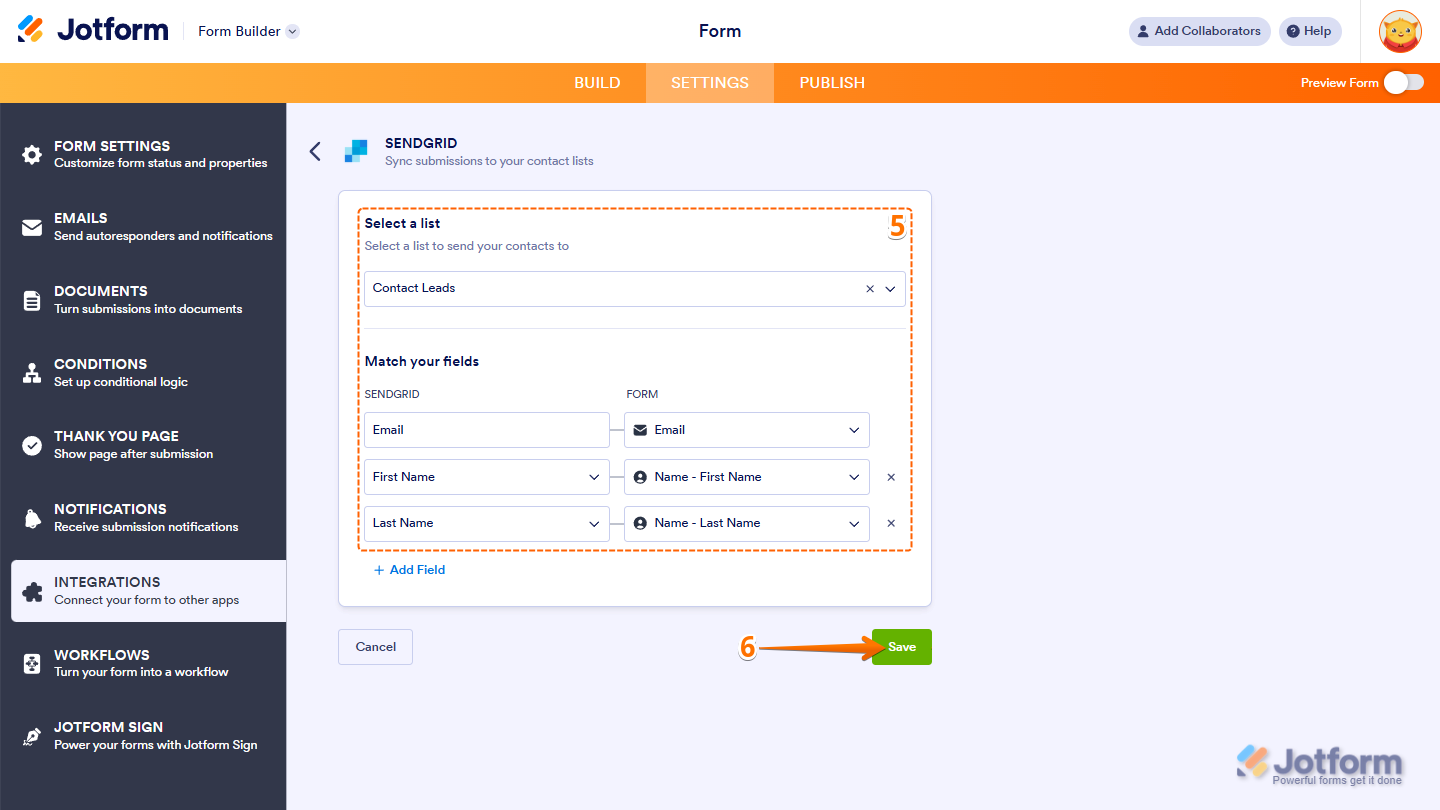Viewport: 1440px width, 810px height.
Task: Click the Jotform Sign pen icon
Action: click(x=30, y=734)
